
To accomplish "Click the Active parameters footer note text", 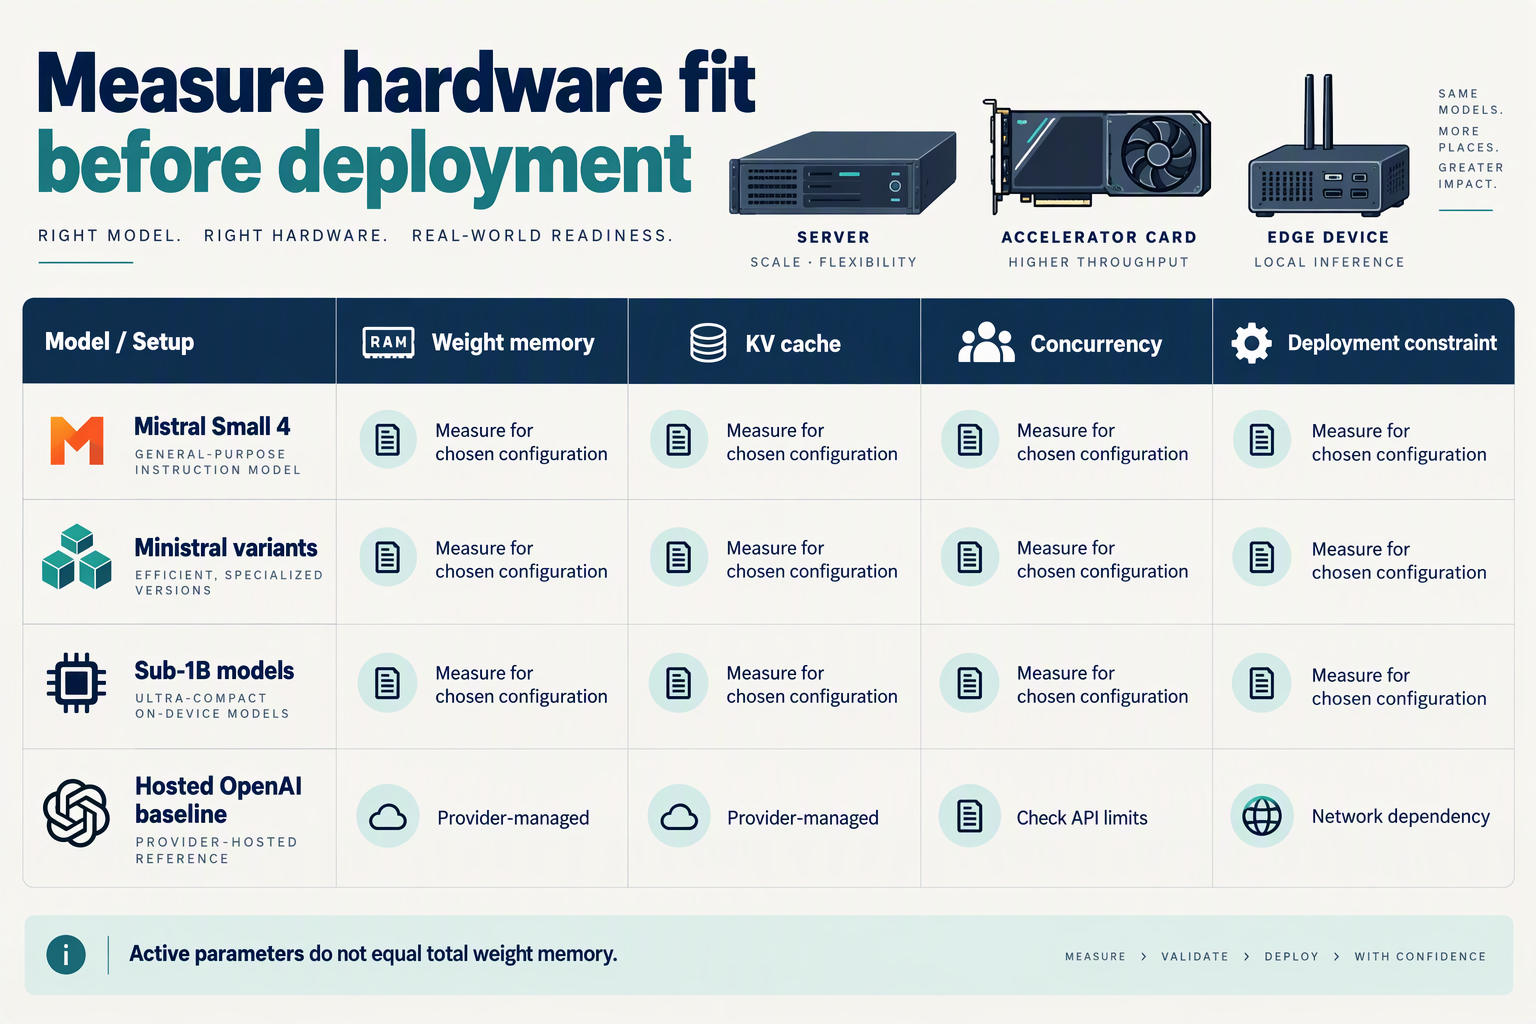I will [373, 954].
